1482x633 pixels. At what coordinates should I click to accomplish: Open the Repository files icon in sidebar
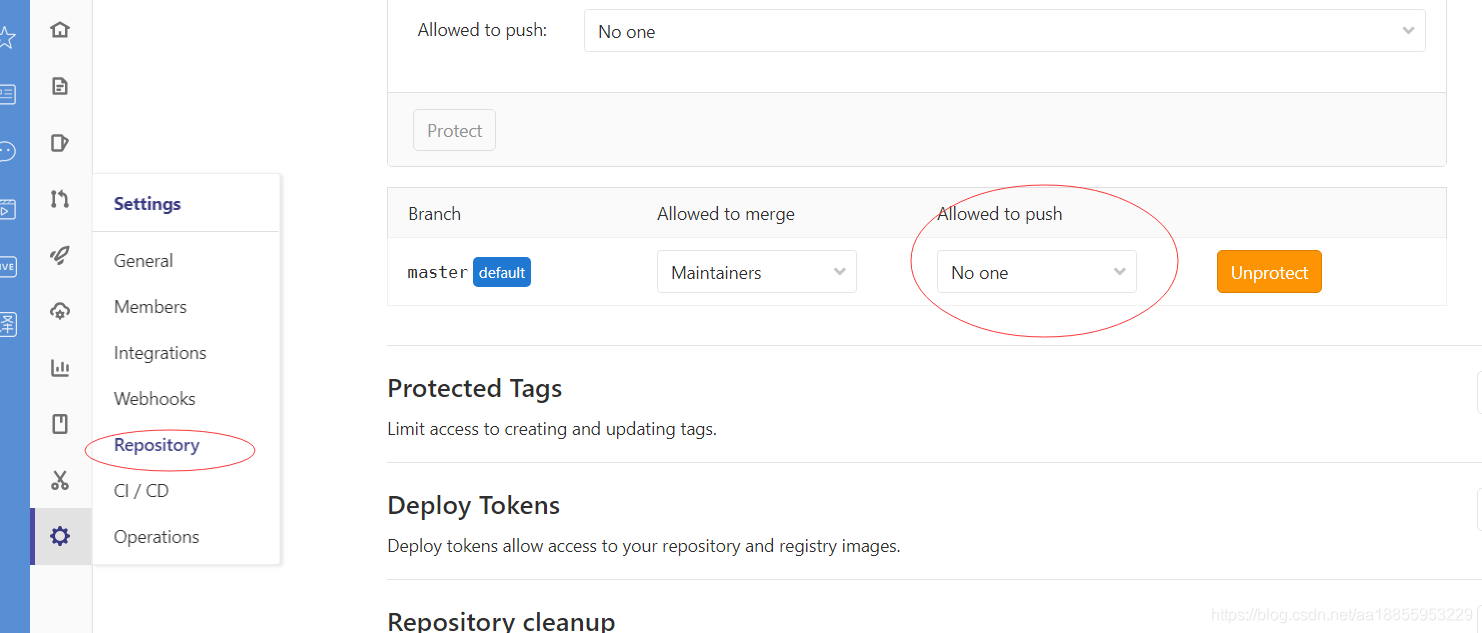60,86
